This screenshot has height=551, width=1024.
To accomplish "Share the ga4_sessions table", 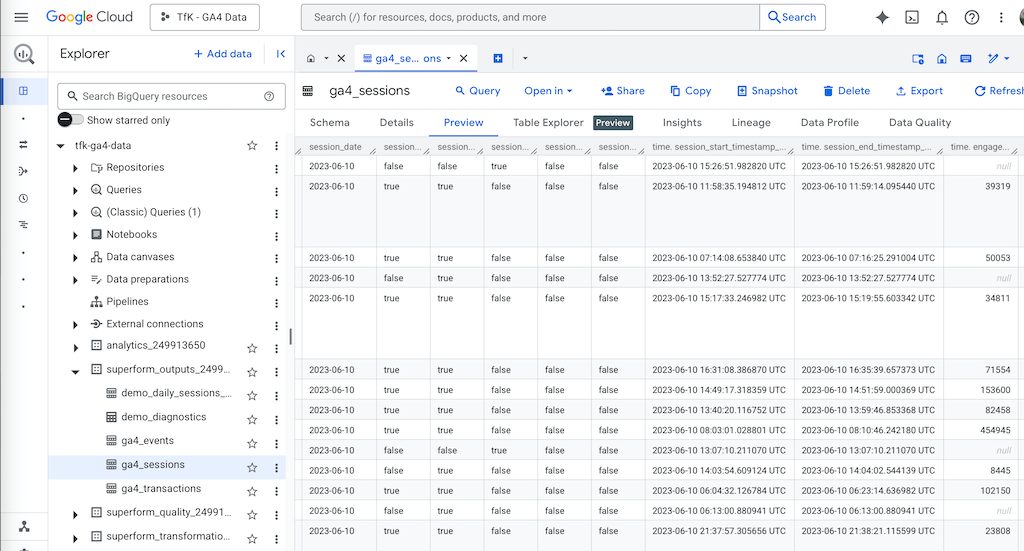I will click(x=622, y=91).
